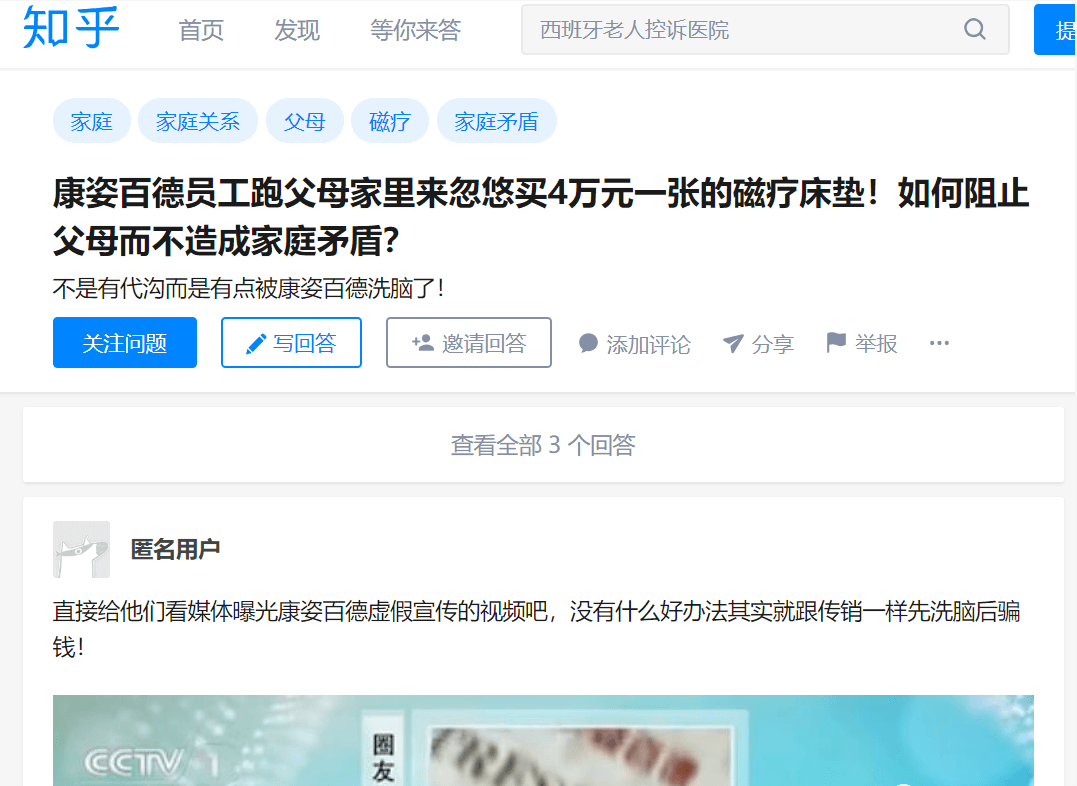Open the 发现 navigation tab
This screenshot has width=1077, height=786.
(297, 30)
